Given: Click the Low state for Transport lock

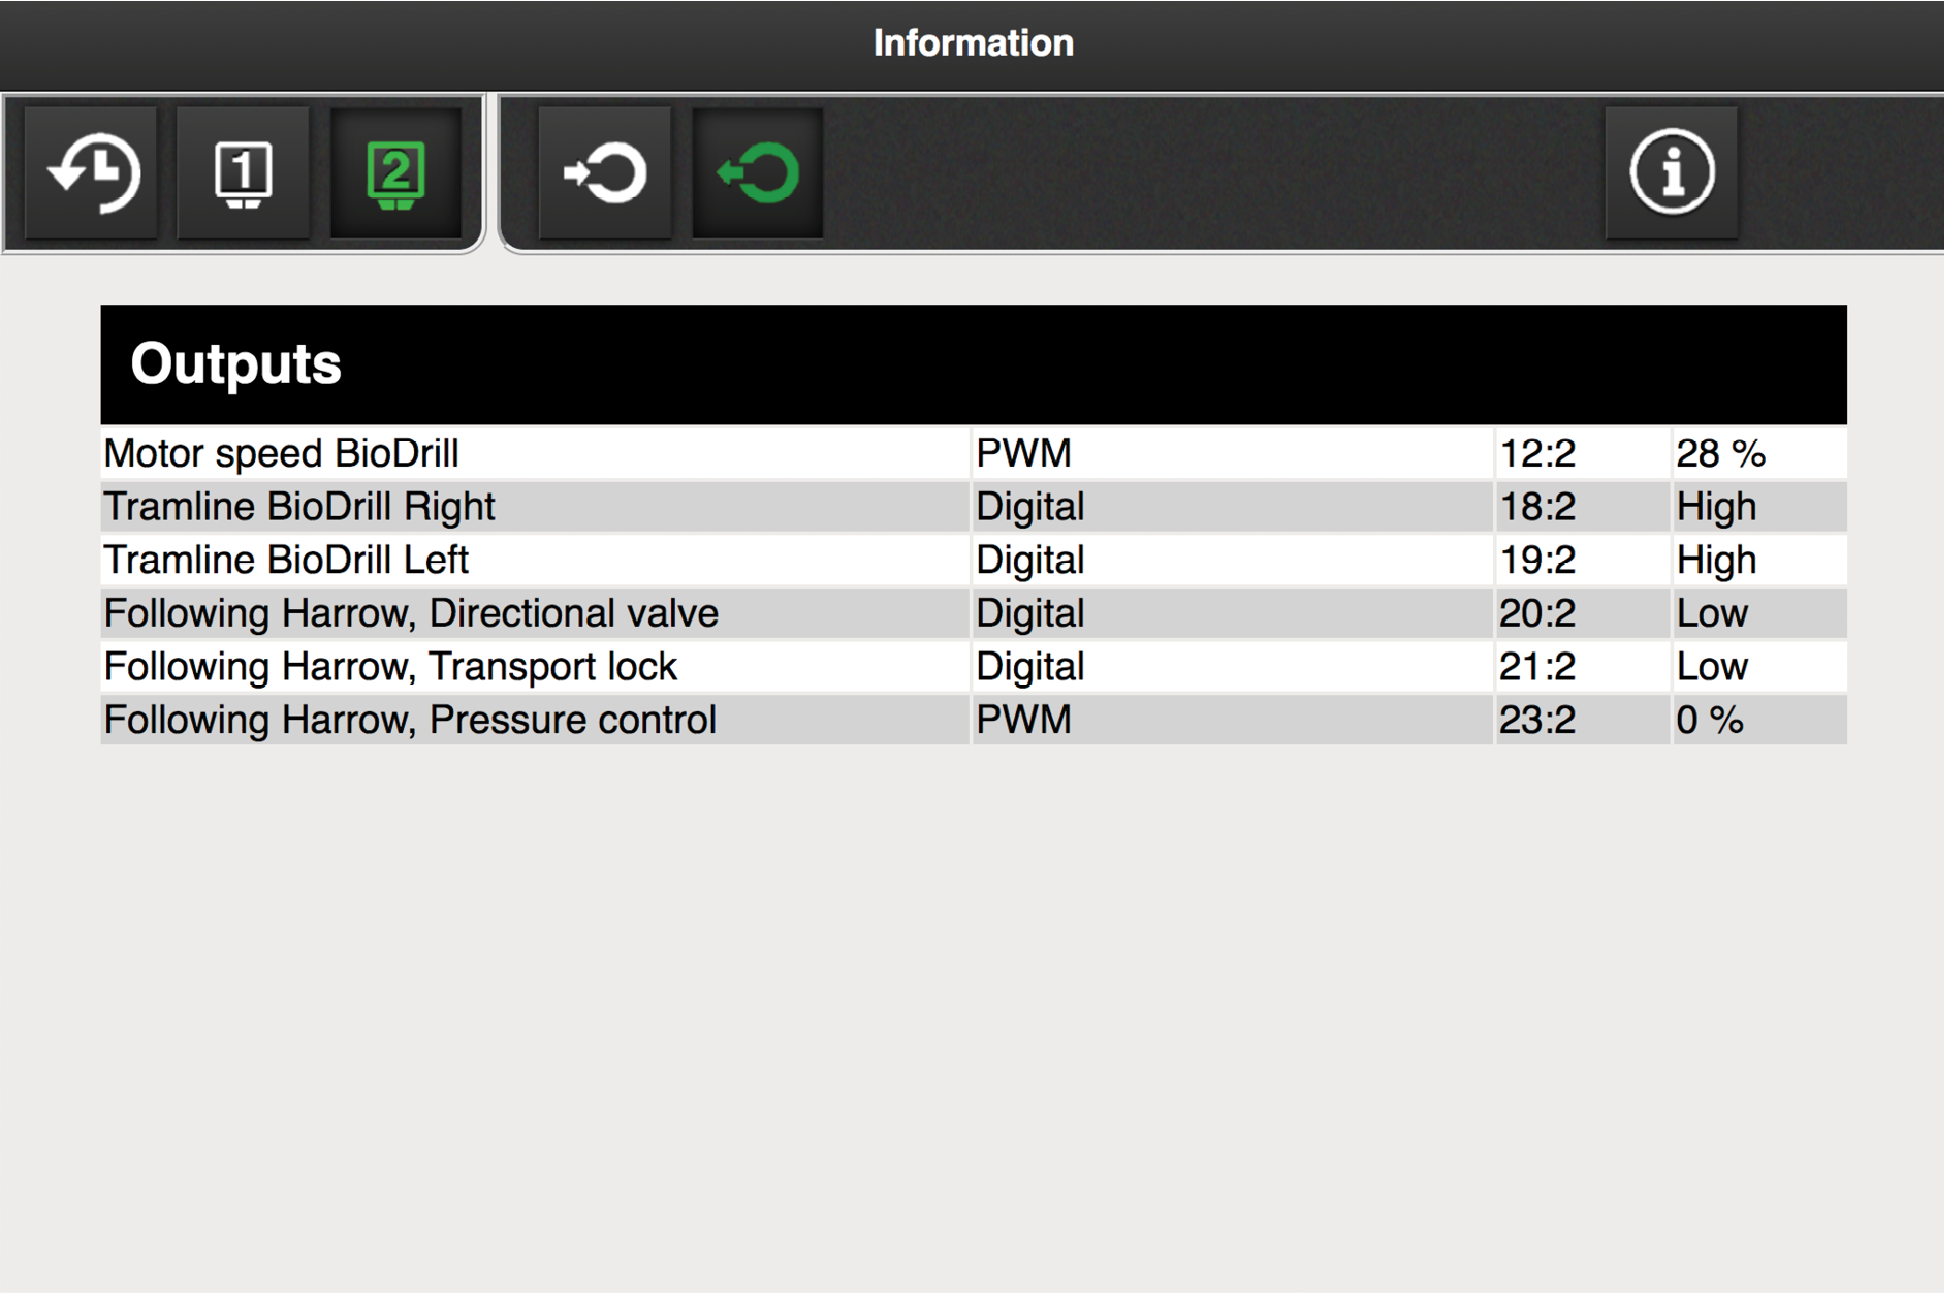Looking at the screenshot, I should point(1712,666).
